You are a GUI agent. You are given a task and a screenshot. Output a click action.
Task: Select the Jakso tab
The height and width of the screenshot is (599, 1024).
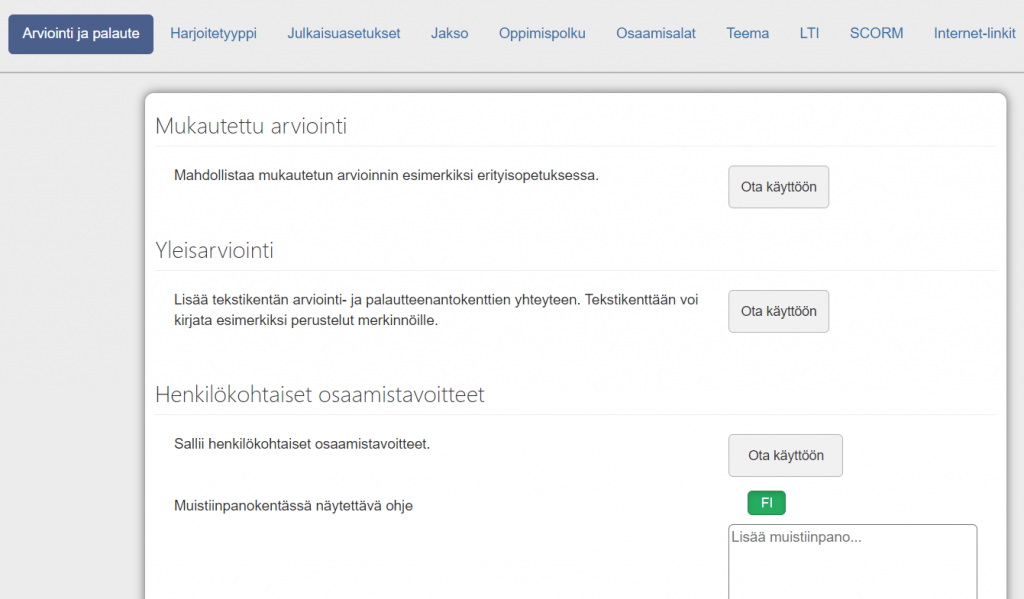449,33
